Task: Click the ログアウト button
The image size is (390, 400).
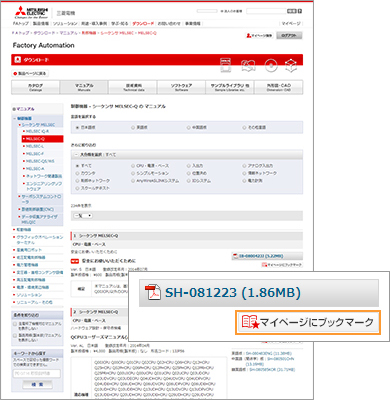Action: click(x=289, y=35)
